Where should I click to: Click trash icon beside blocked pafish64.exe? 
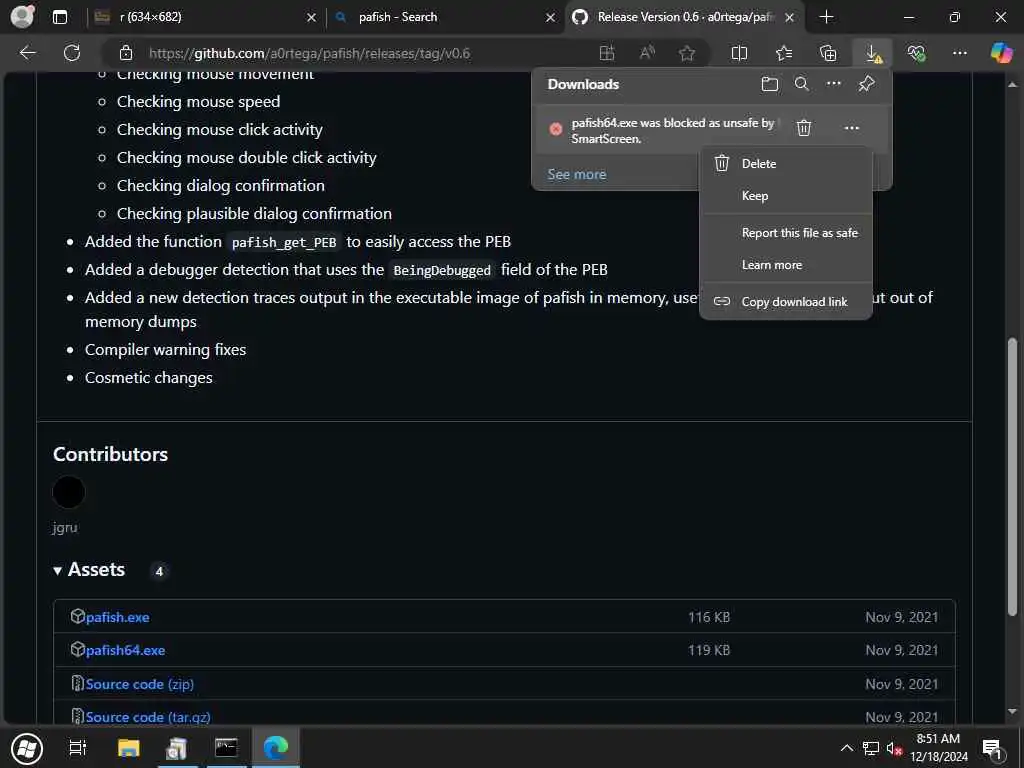pyautogui.click(x=804, y=128)
